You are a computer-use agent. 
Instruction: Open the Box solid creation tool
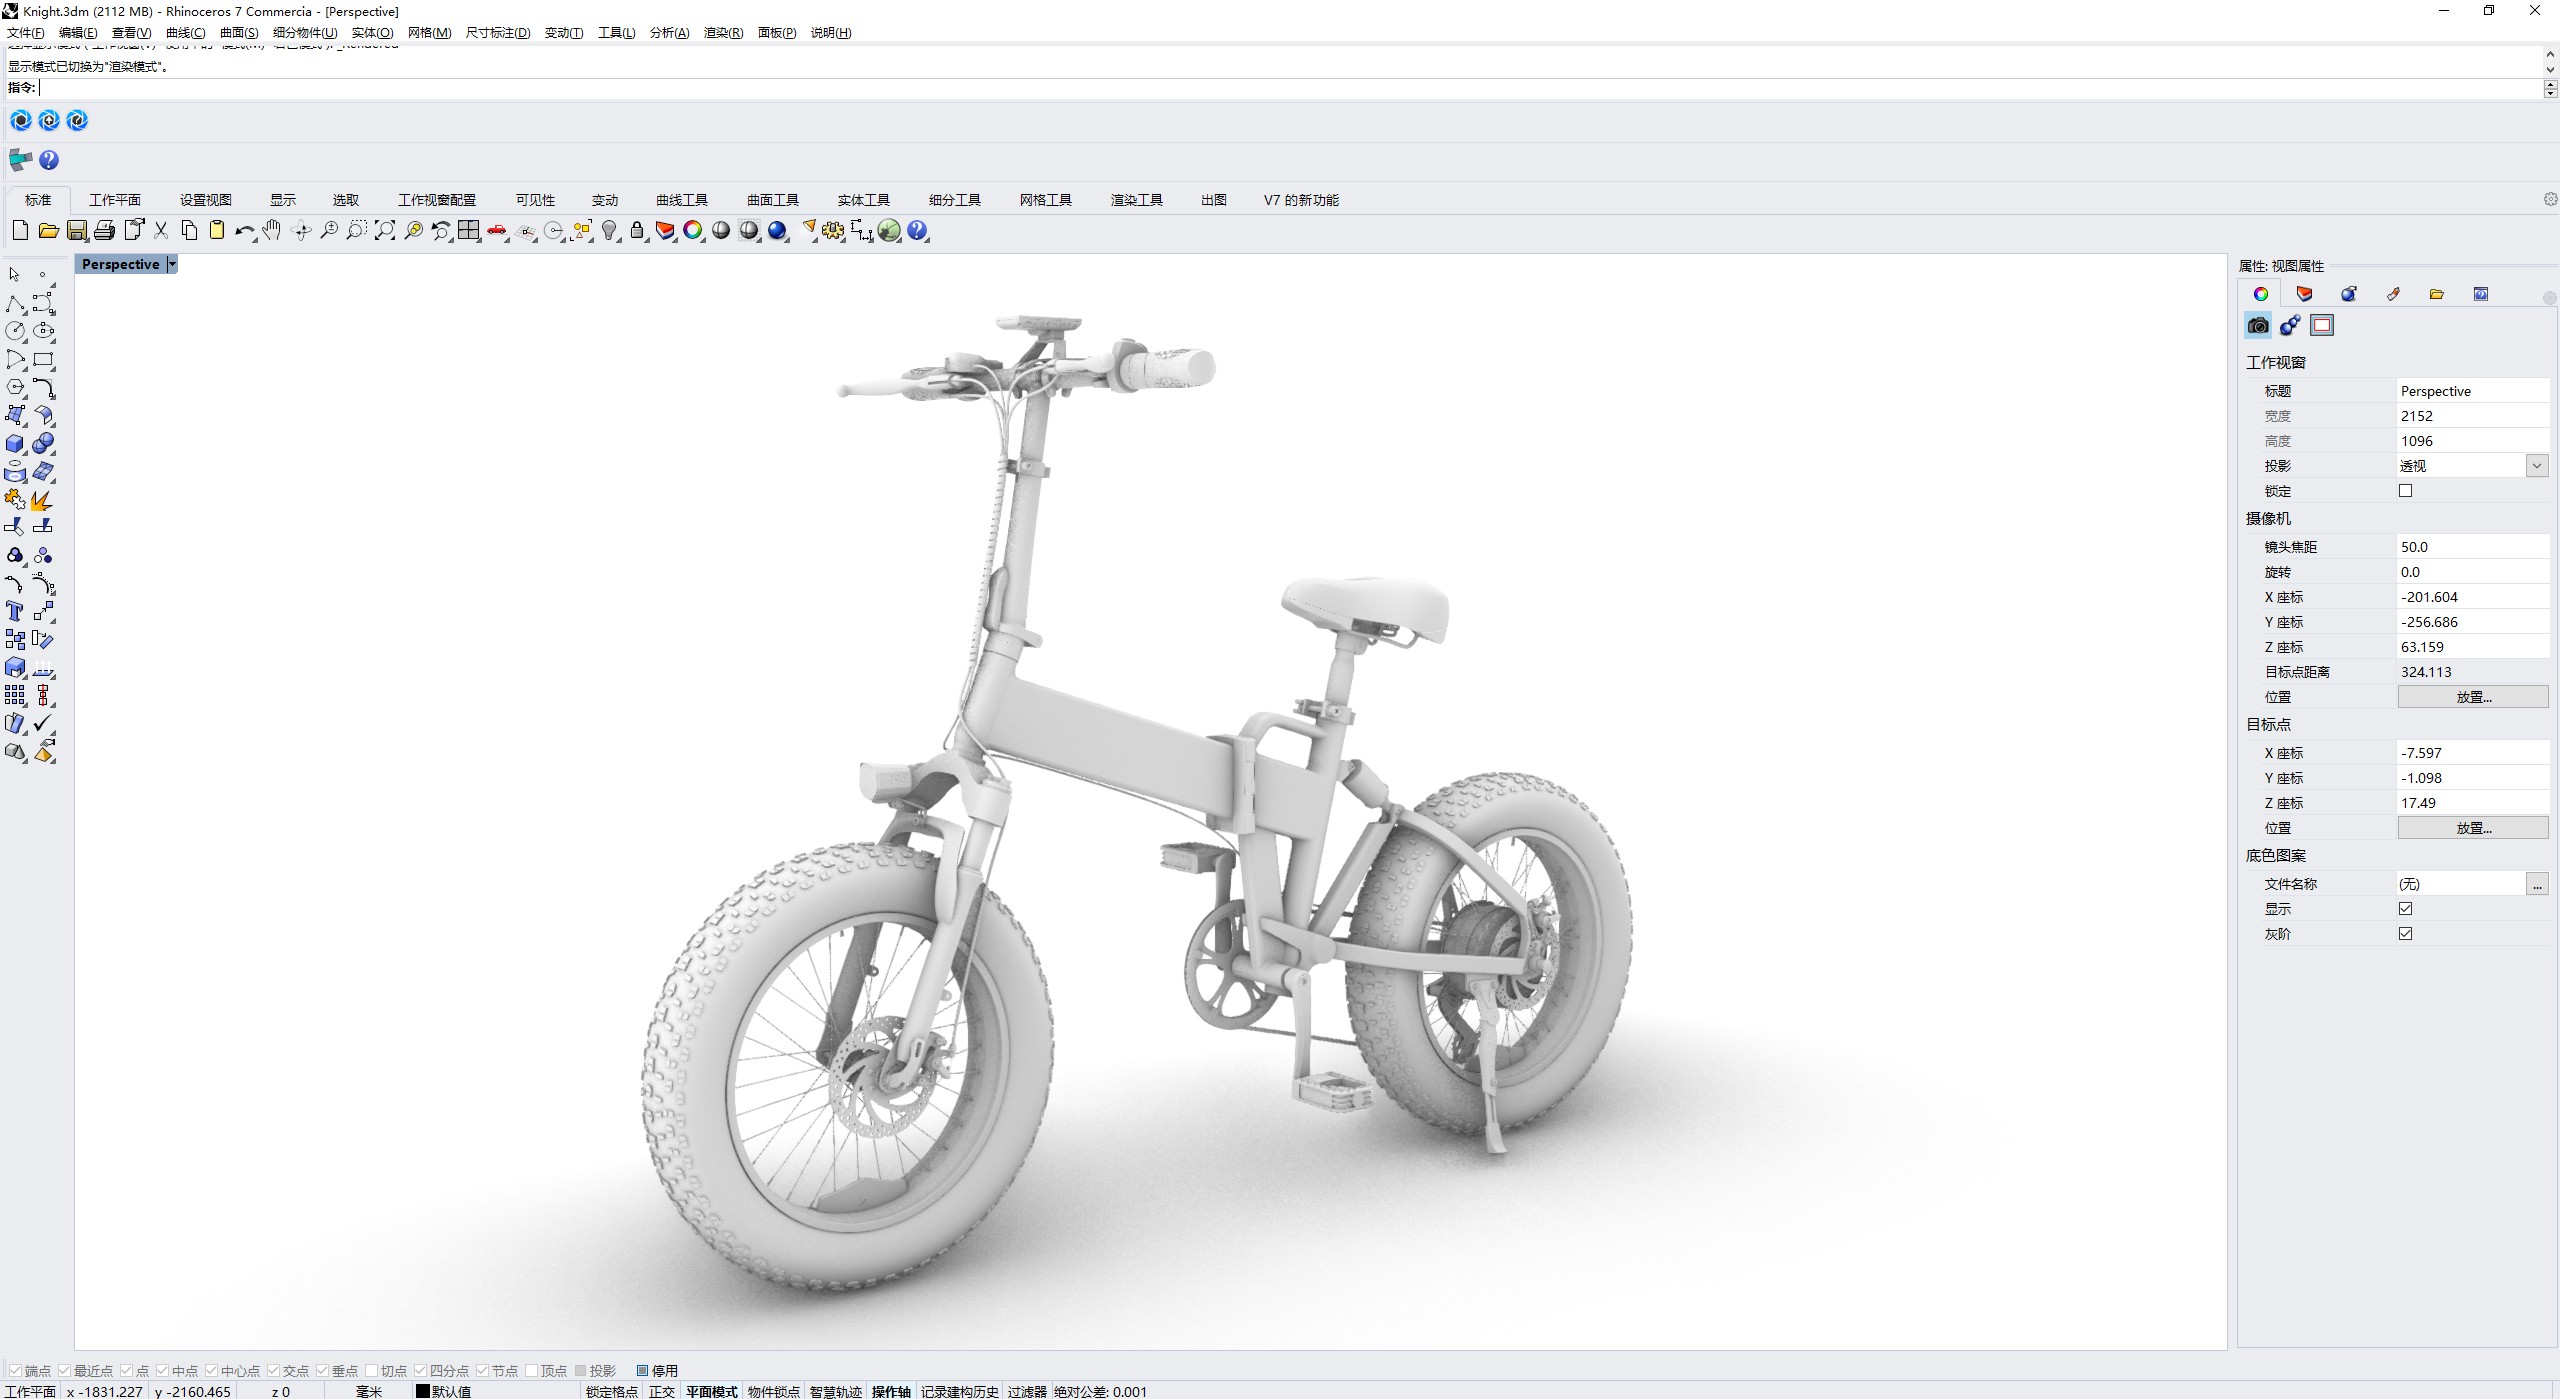coord(16,444)
